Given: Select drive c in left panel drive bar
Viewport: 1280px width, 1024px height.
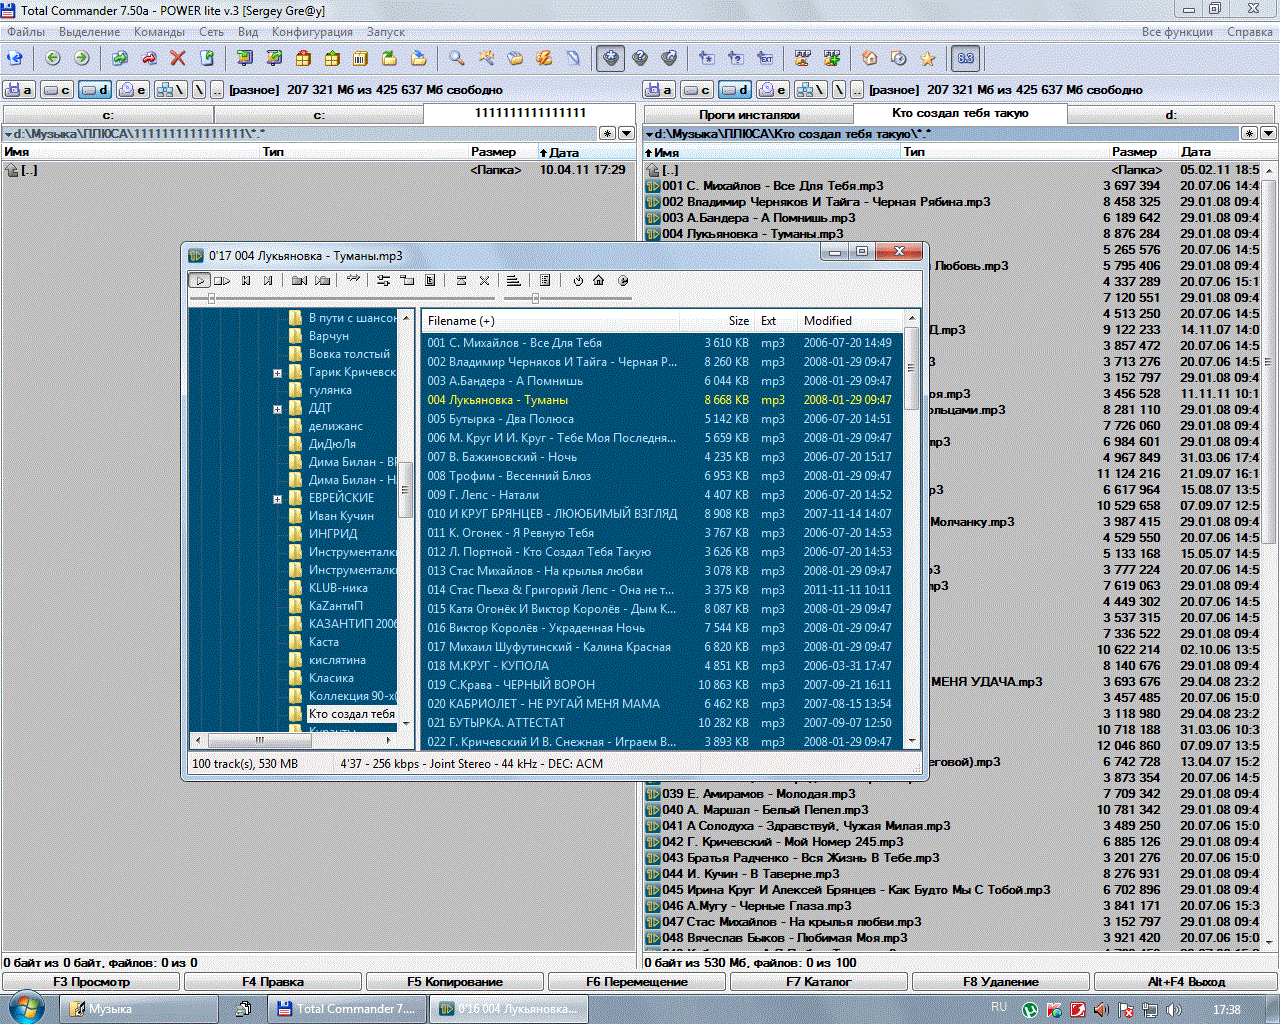Looking at the screenshot, I should (56, 90).
